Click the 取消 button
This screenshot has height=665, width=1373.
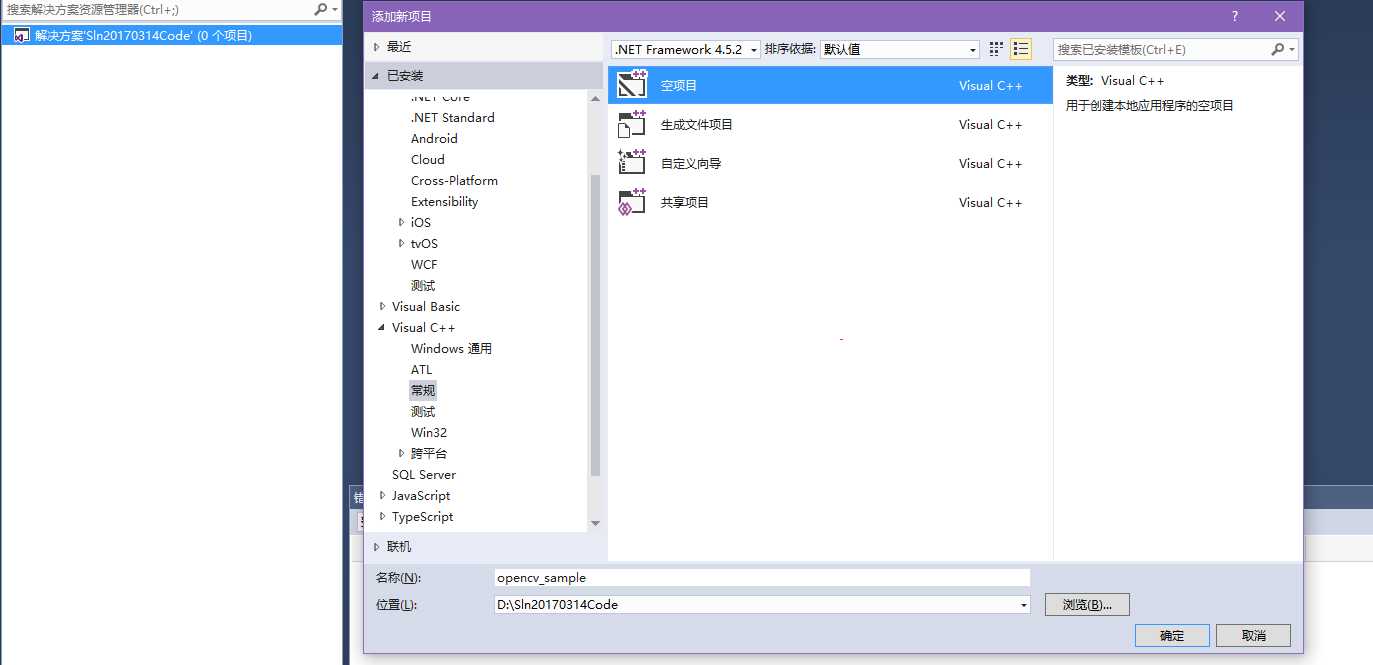1253,635
